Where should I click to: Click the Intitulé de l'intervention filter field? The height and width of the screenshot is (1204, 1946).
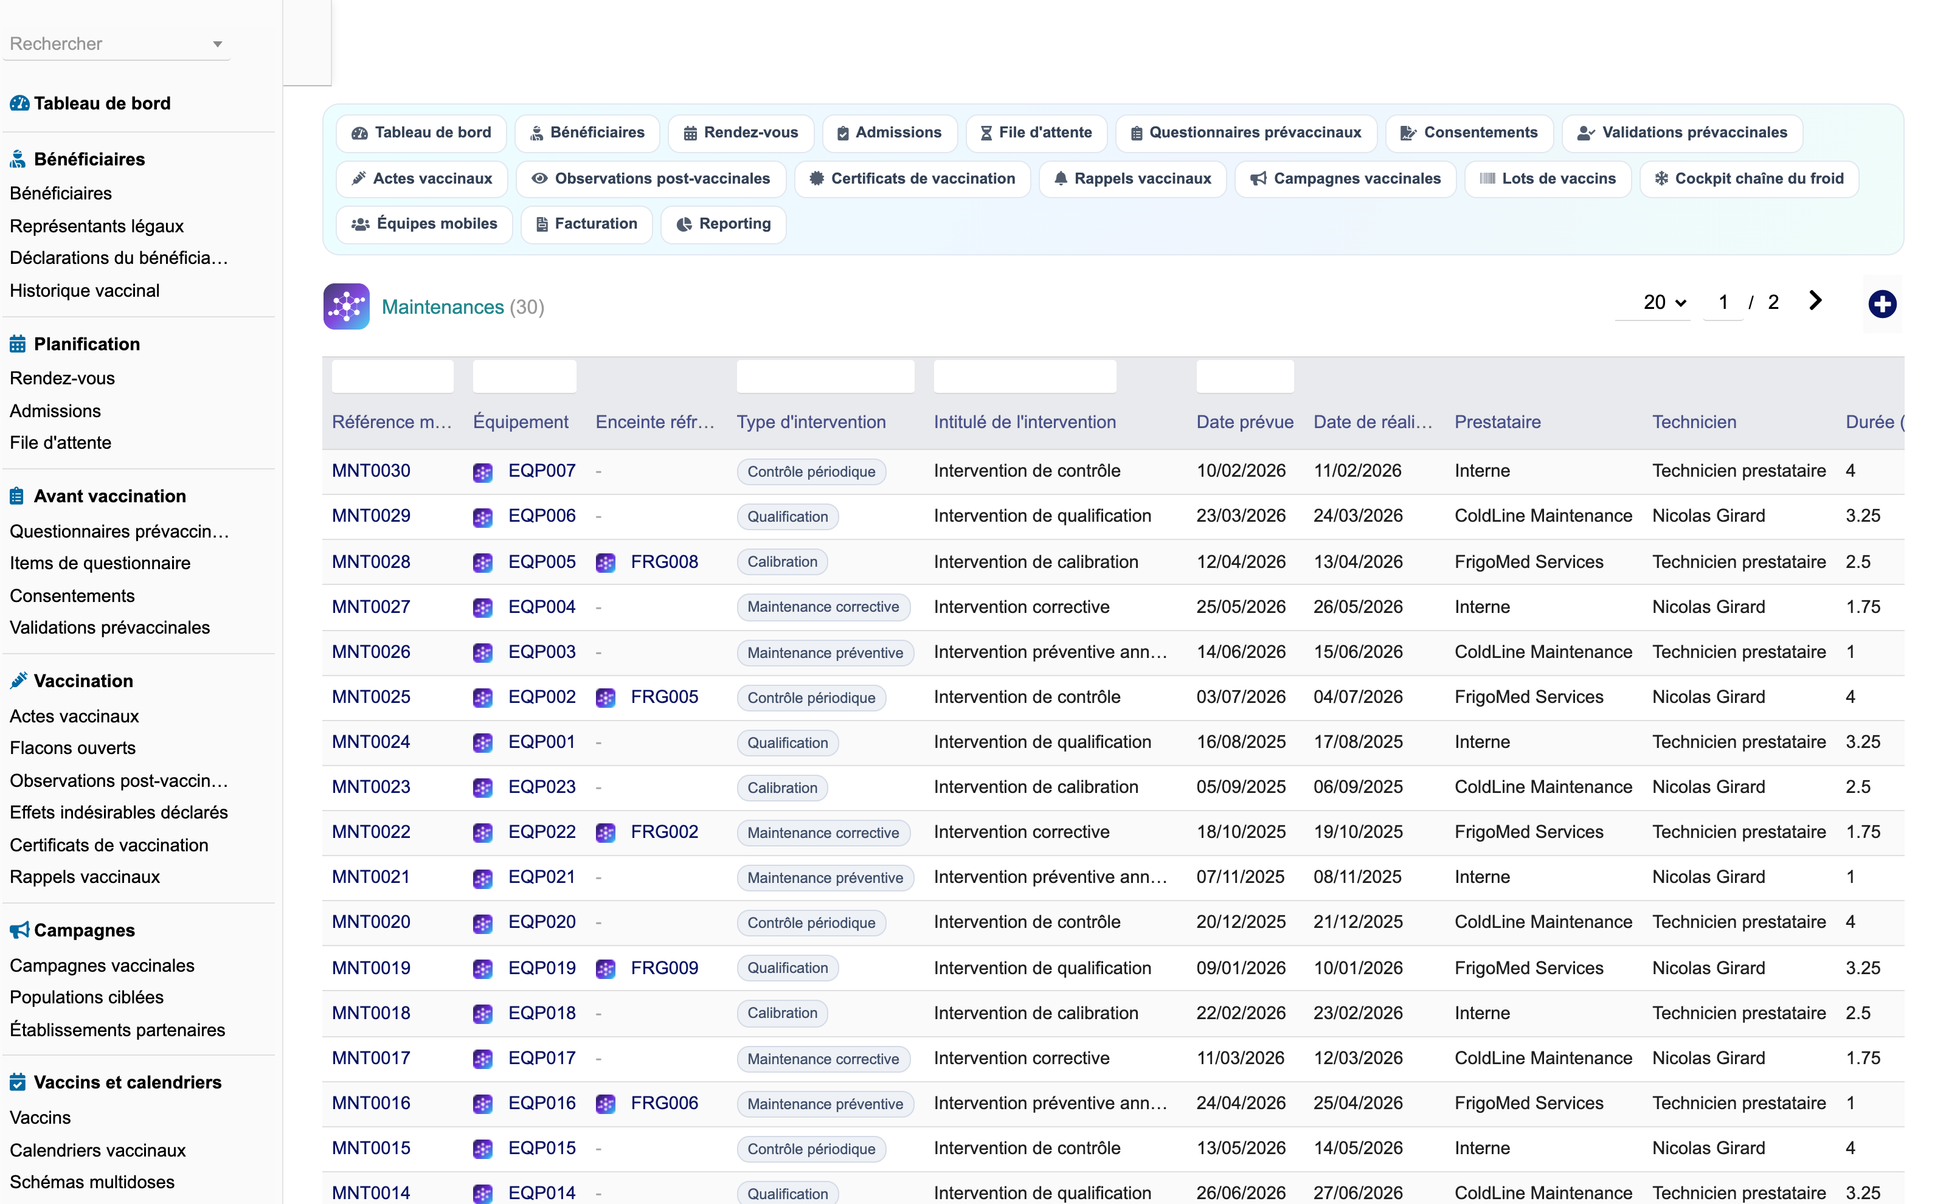[1025, 376]
